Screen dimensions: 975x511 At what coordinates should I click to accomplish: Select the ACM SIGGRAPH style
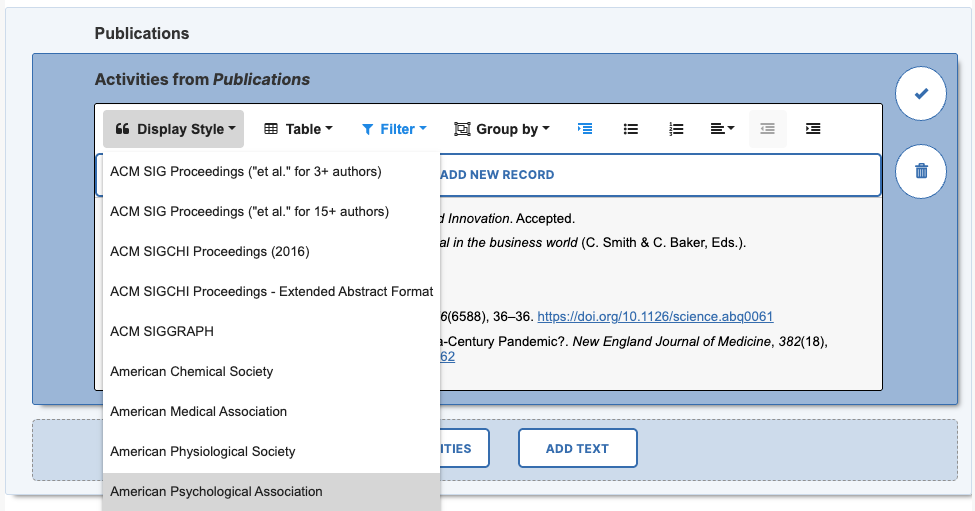[x=272, y=331]
